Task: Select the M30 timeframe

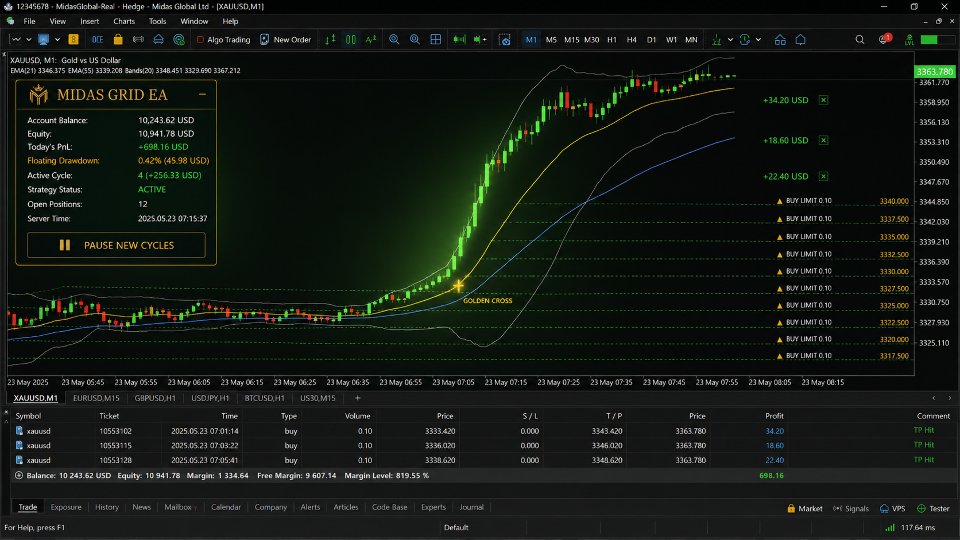Action: pyautogui.click(x=591, y=39)
